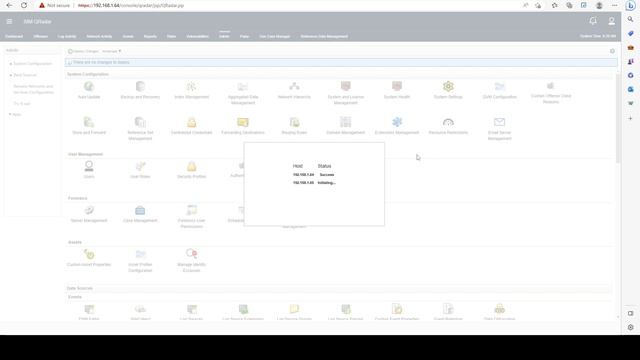Open the user profile icon in the QRadar header
Viewport: 640px width, 360px height.
point(611,21)
